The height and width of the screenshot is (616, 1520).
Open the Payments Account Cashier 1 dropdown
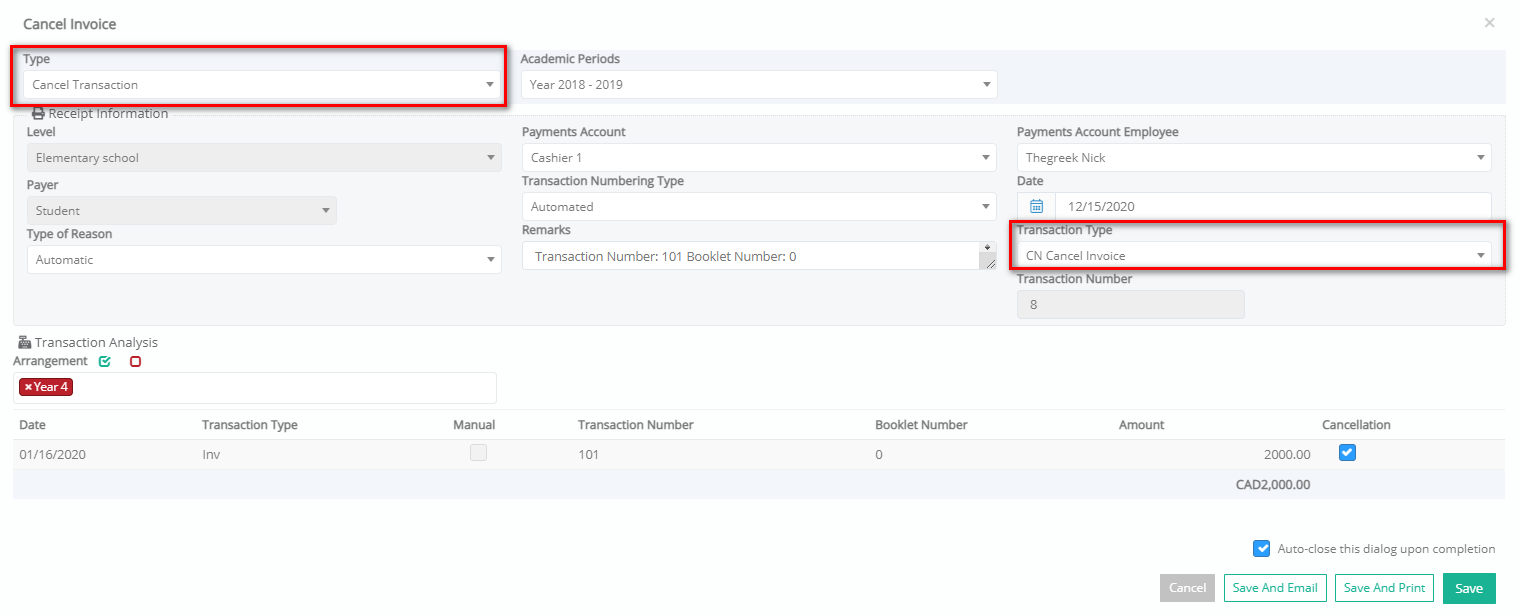click(x=759, y=158)
